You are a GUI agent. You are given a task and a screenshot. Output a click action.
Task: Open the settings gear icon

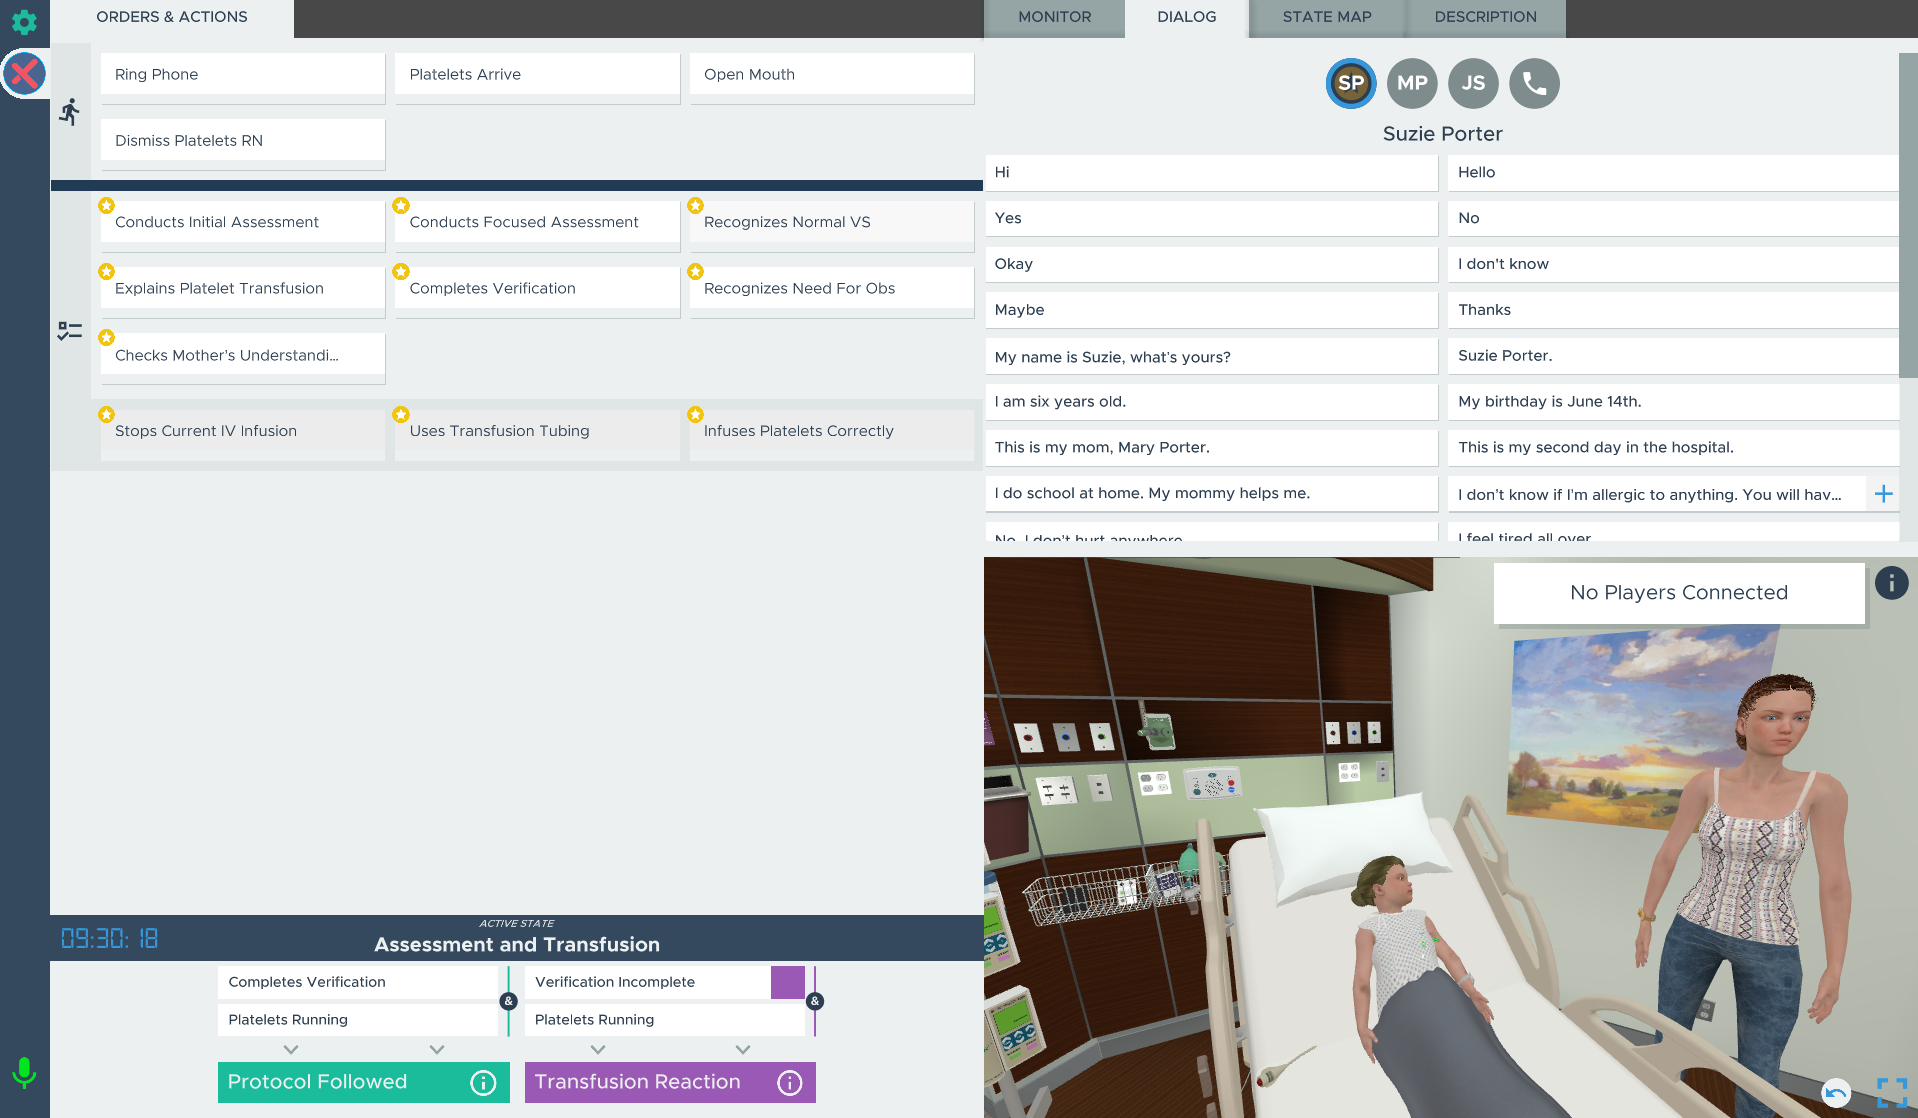pyautogui.click(x=24, y=21)
